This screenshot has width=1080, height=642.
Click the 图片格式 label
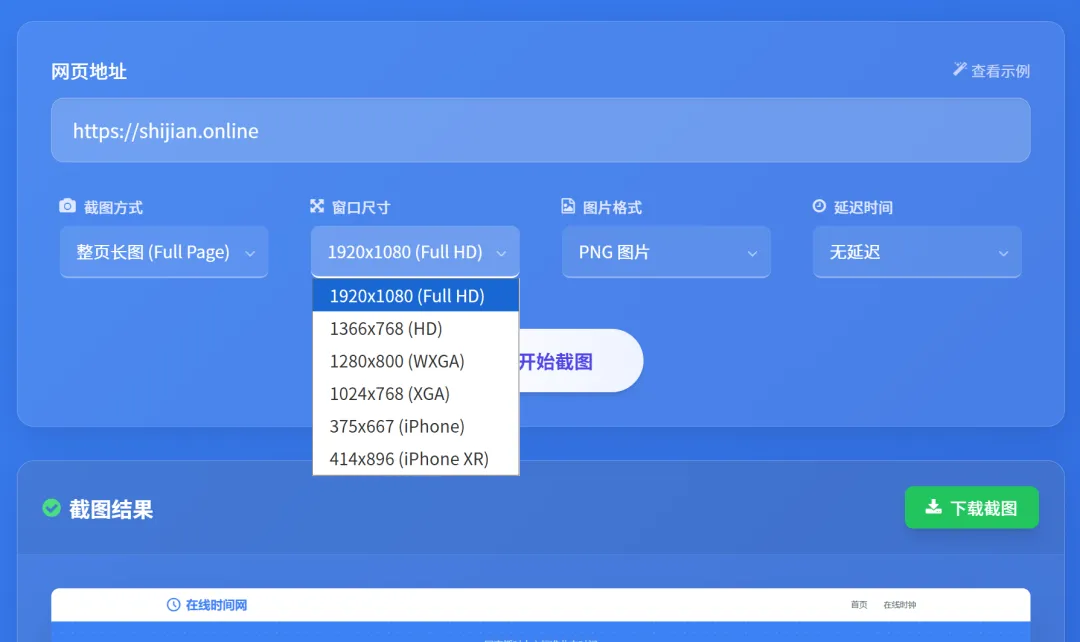pyautogui.click(x=612, y=207)
